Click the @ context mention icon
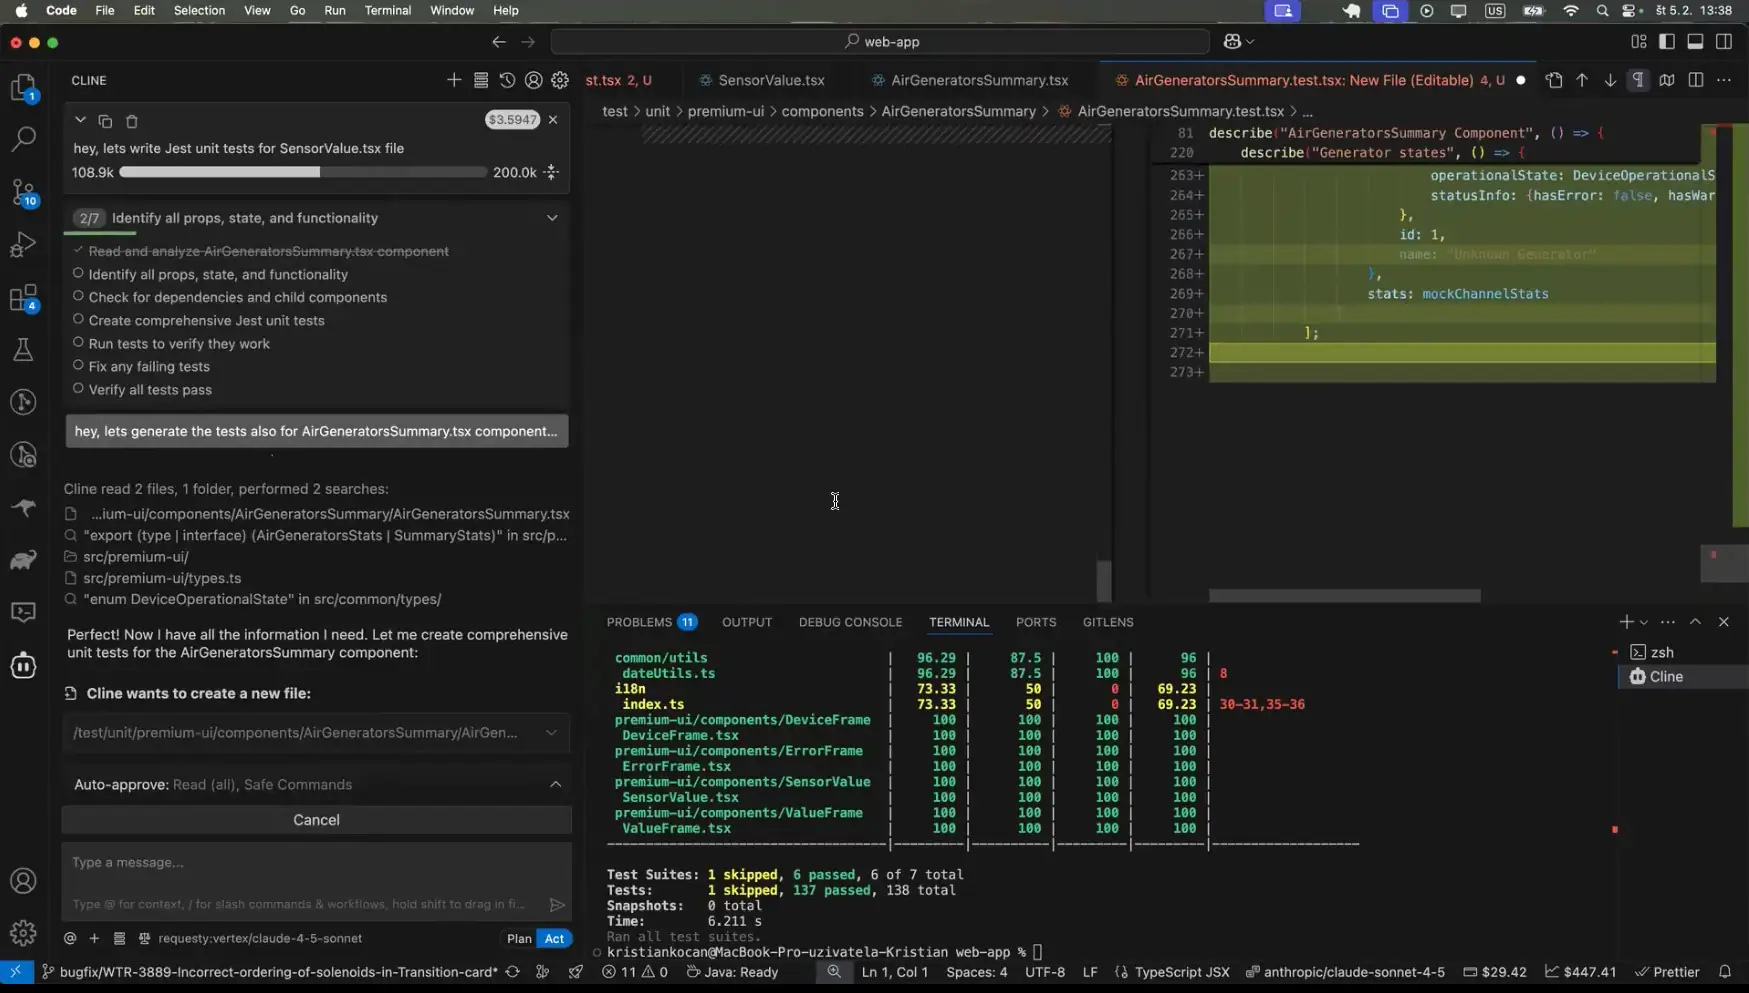Image resolution: width=1749 pixels, height=993 pixels. point(70,938)
